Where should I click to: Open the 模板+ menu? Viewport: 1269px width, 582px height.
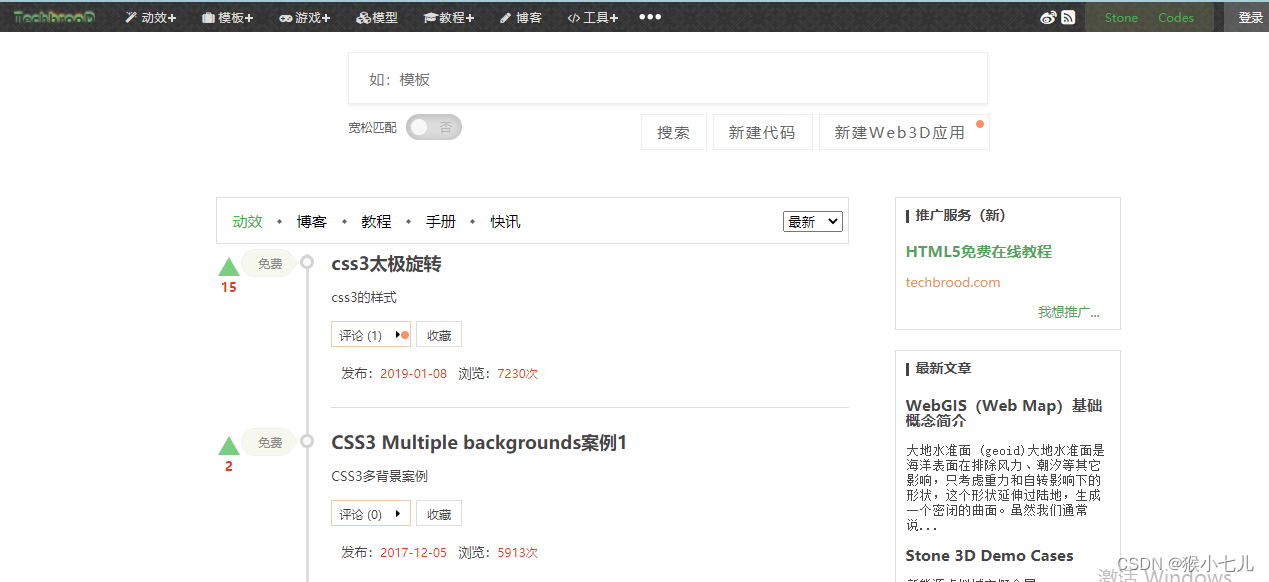click(227, 17)
